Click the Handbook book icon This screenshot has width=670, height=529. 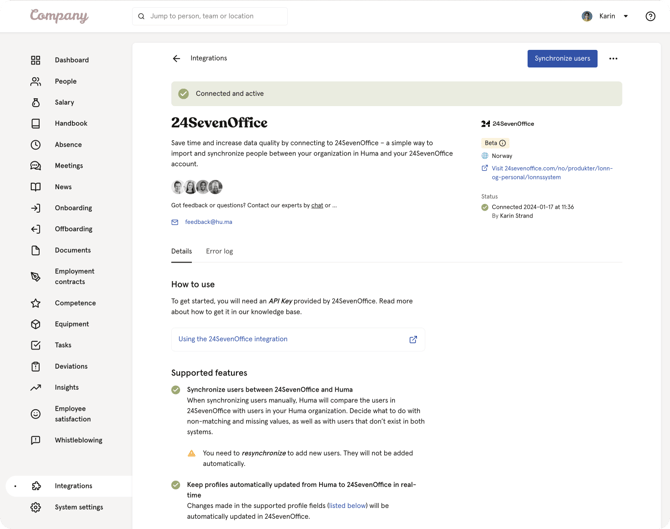click(x=35, y=123)
